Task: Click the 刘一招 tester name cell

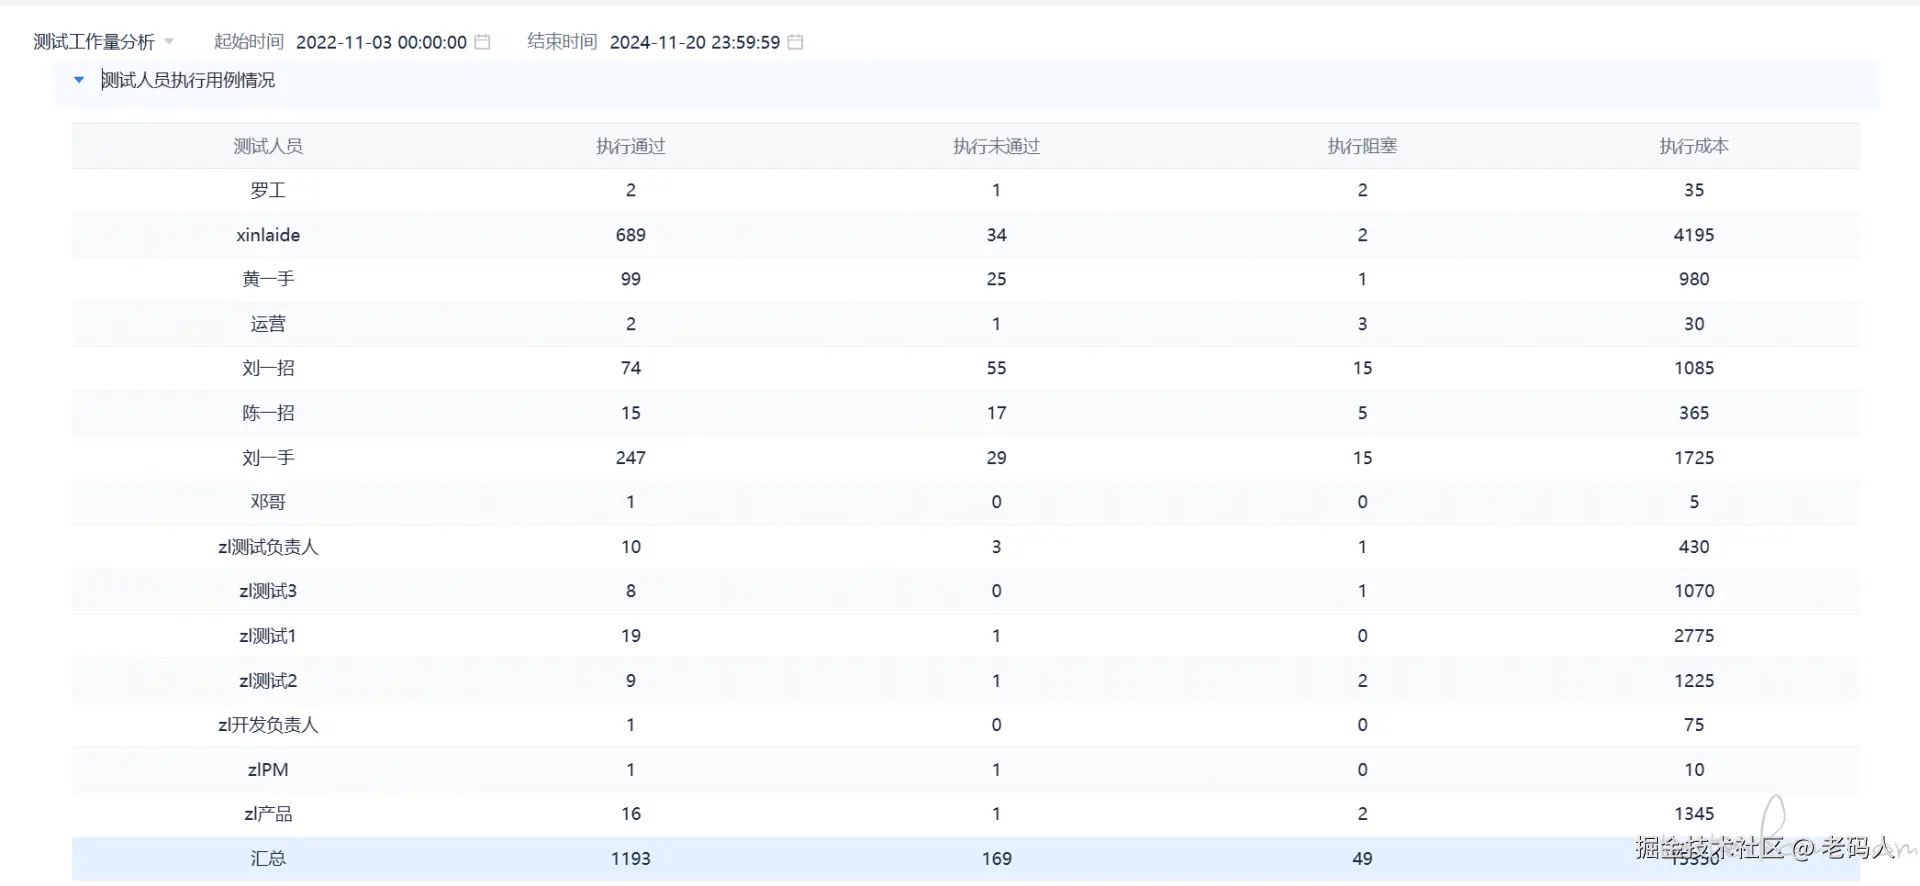Action: pyautogui.click(x=268, y=368)
